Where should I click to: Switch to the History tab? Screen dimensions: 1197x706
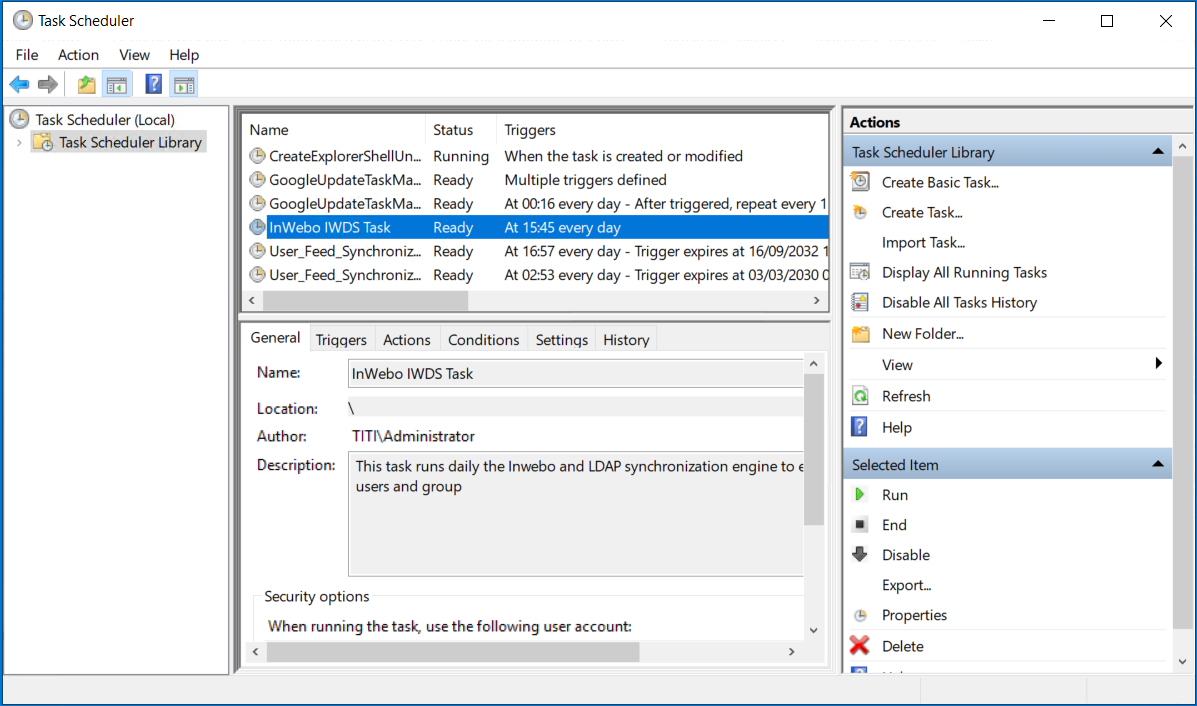click(626, 340)
